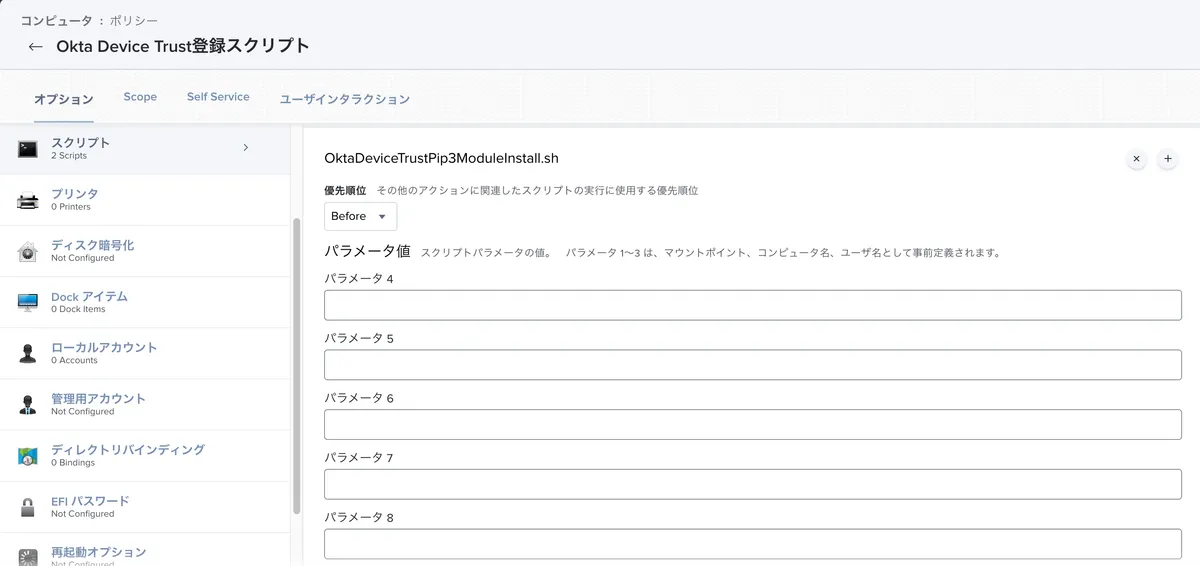Click the パラメータ 6 input field

click(x=753, y=425)
